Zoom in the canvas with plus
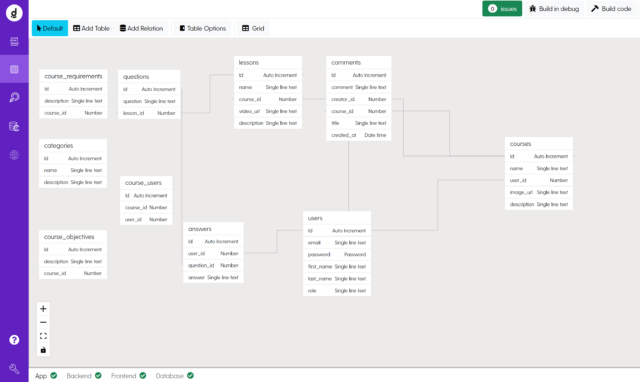This screenshot has height=382, width=640. point(43,309)
